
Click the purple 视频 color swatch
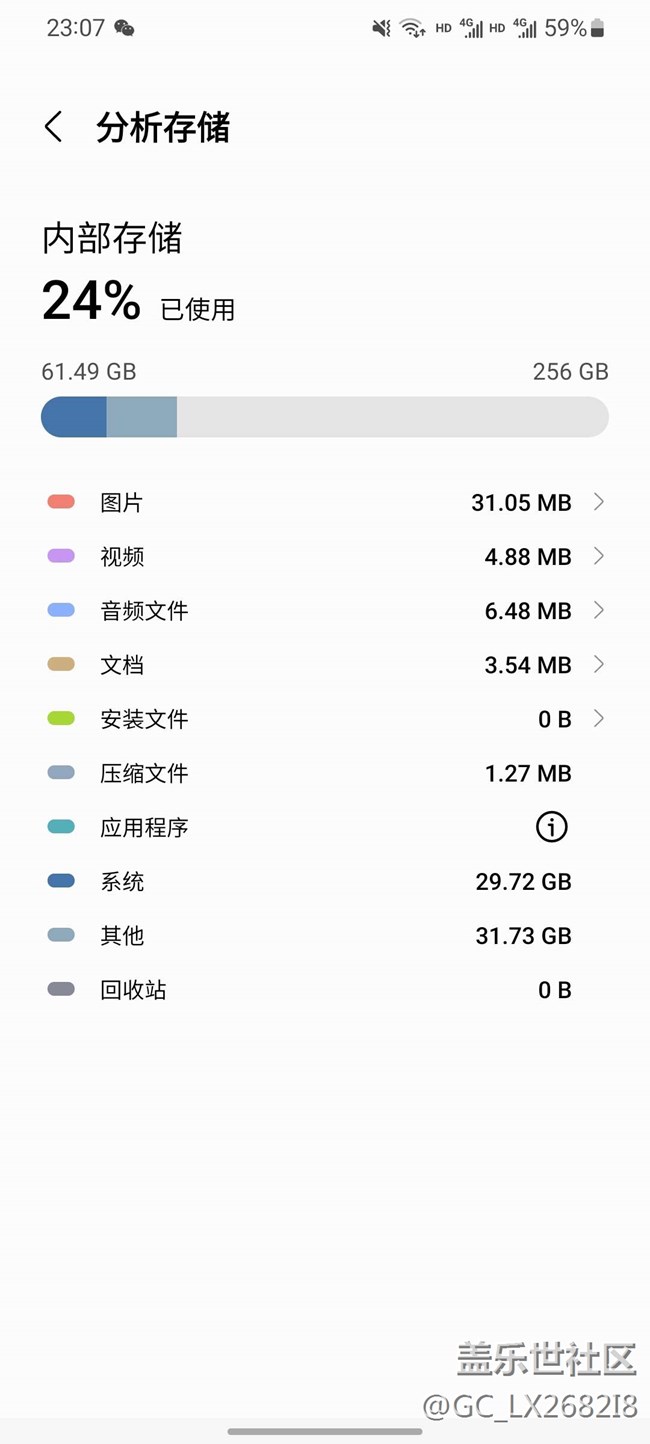coord(61,556)
